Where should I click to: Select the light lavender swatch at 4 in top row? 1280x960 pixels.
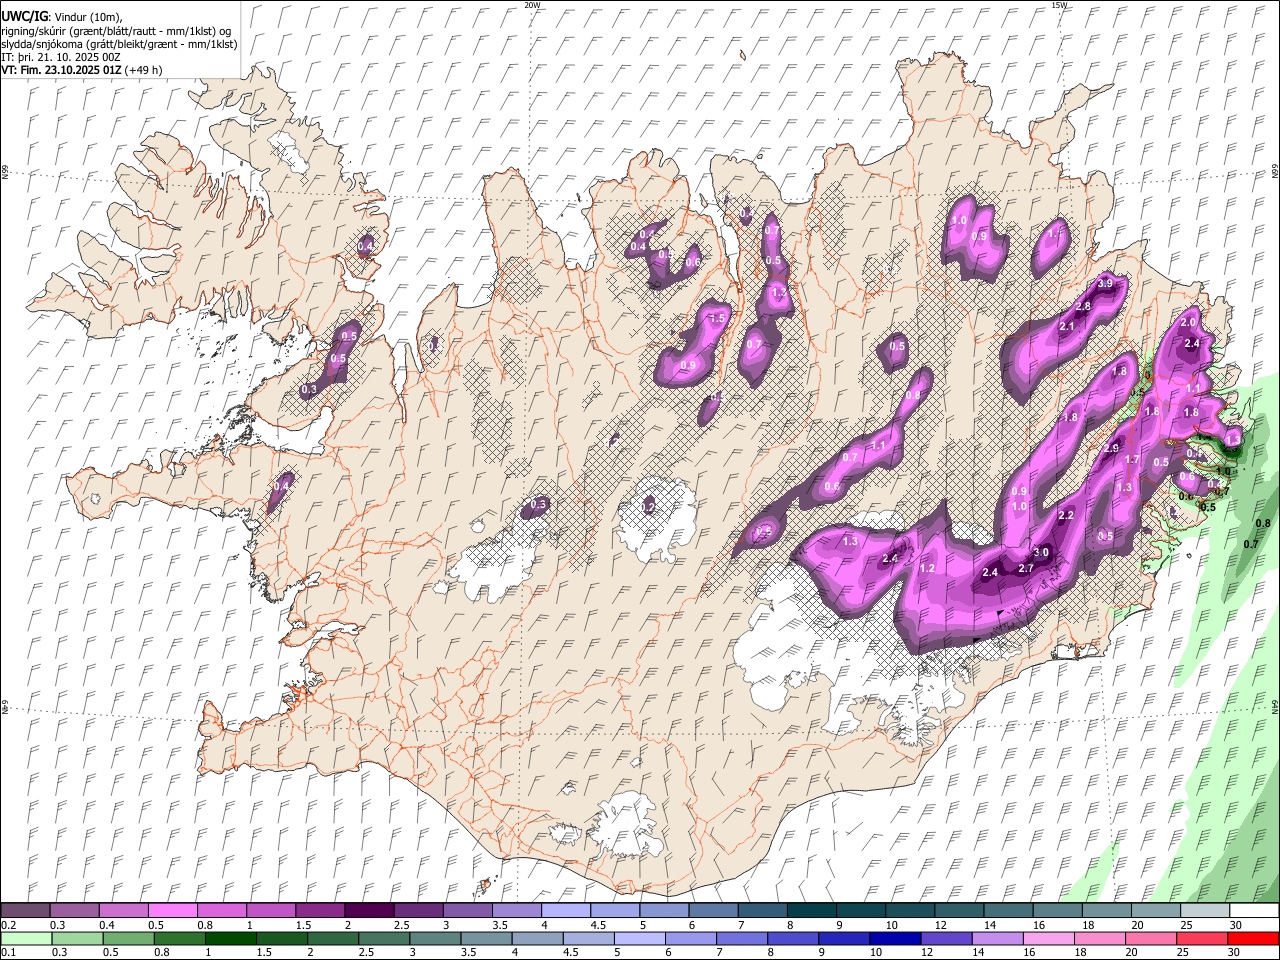[564, 911]
